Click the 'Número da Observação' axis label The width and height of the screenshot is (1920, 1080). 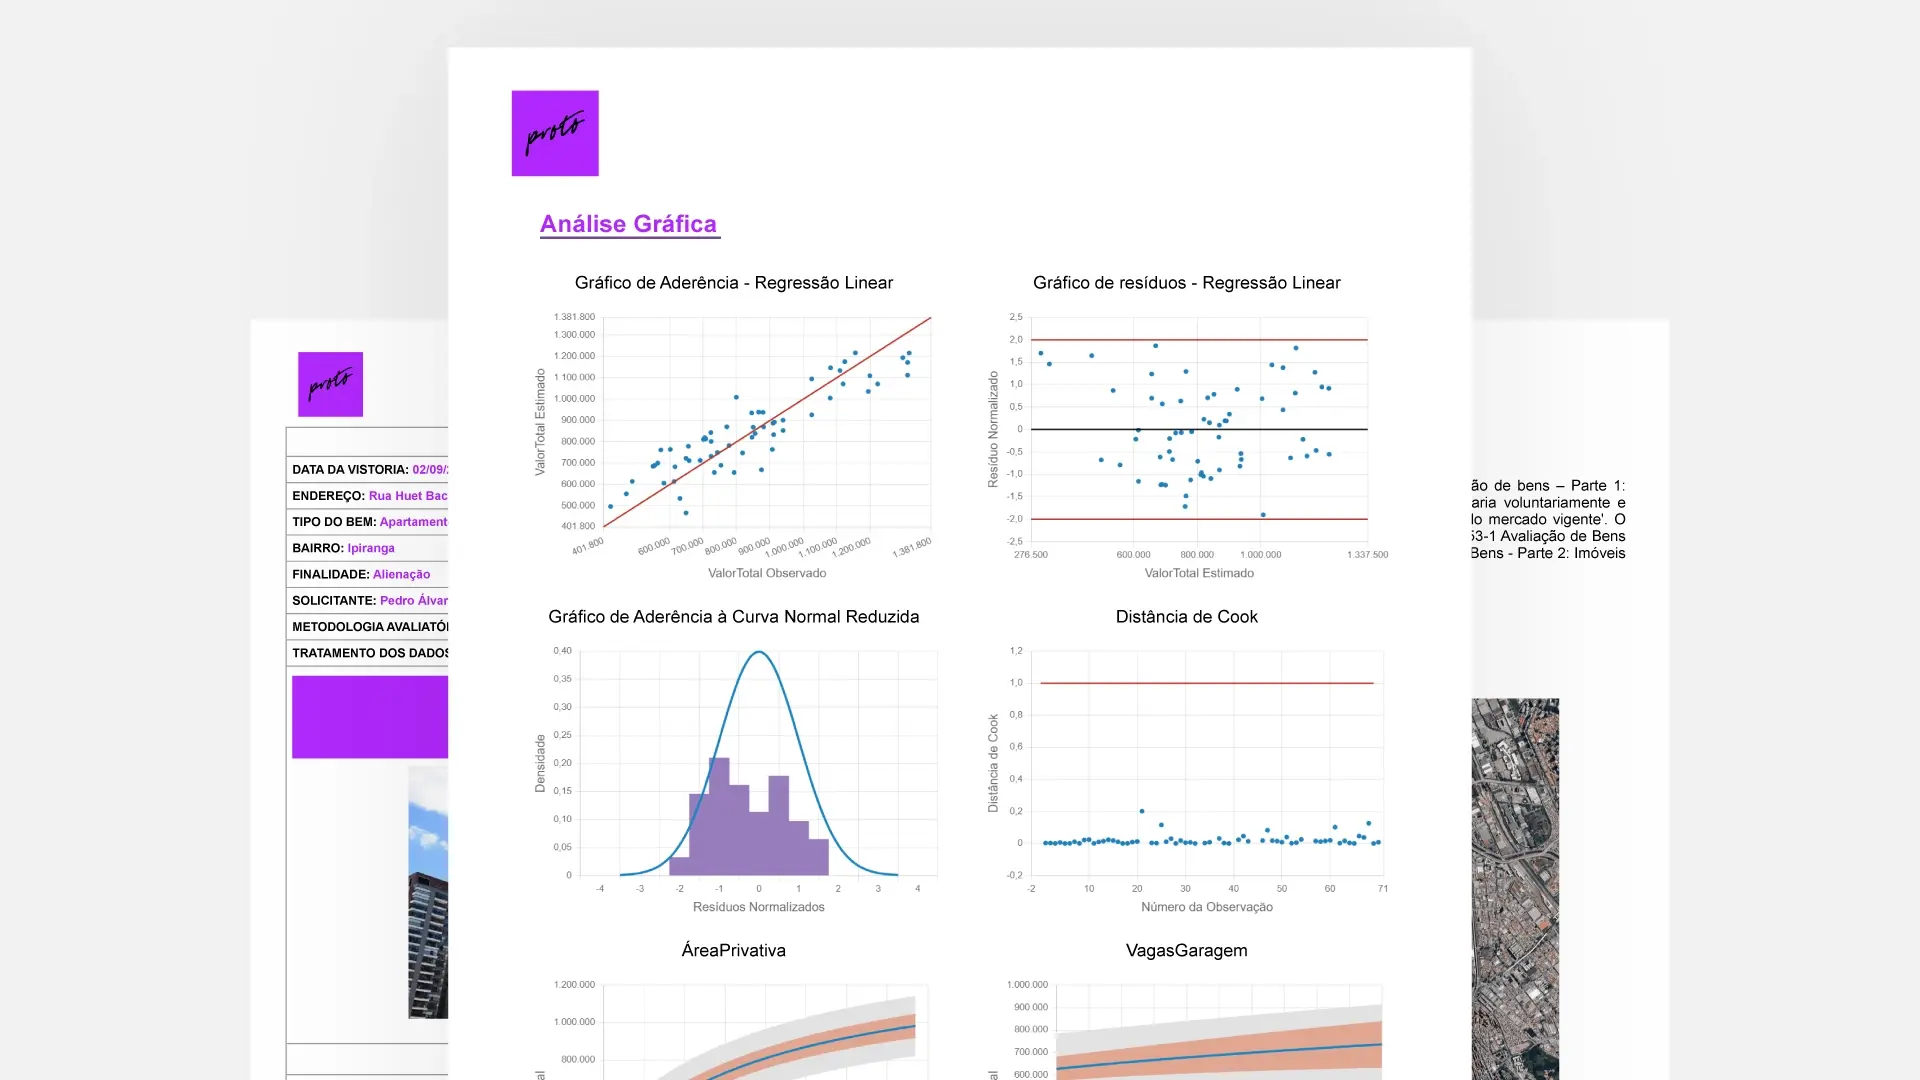point(1207,907)
